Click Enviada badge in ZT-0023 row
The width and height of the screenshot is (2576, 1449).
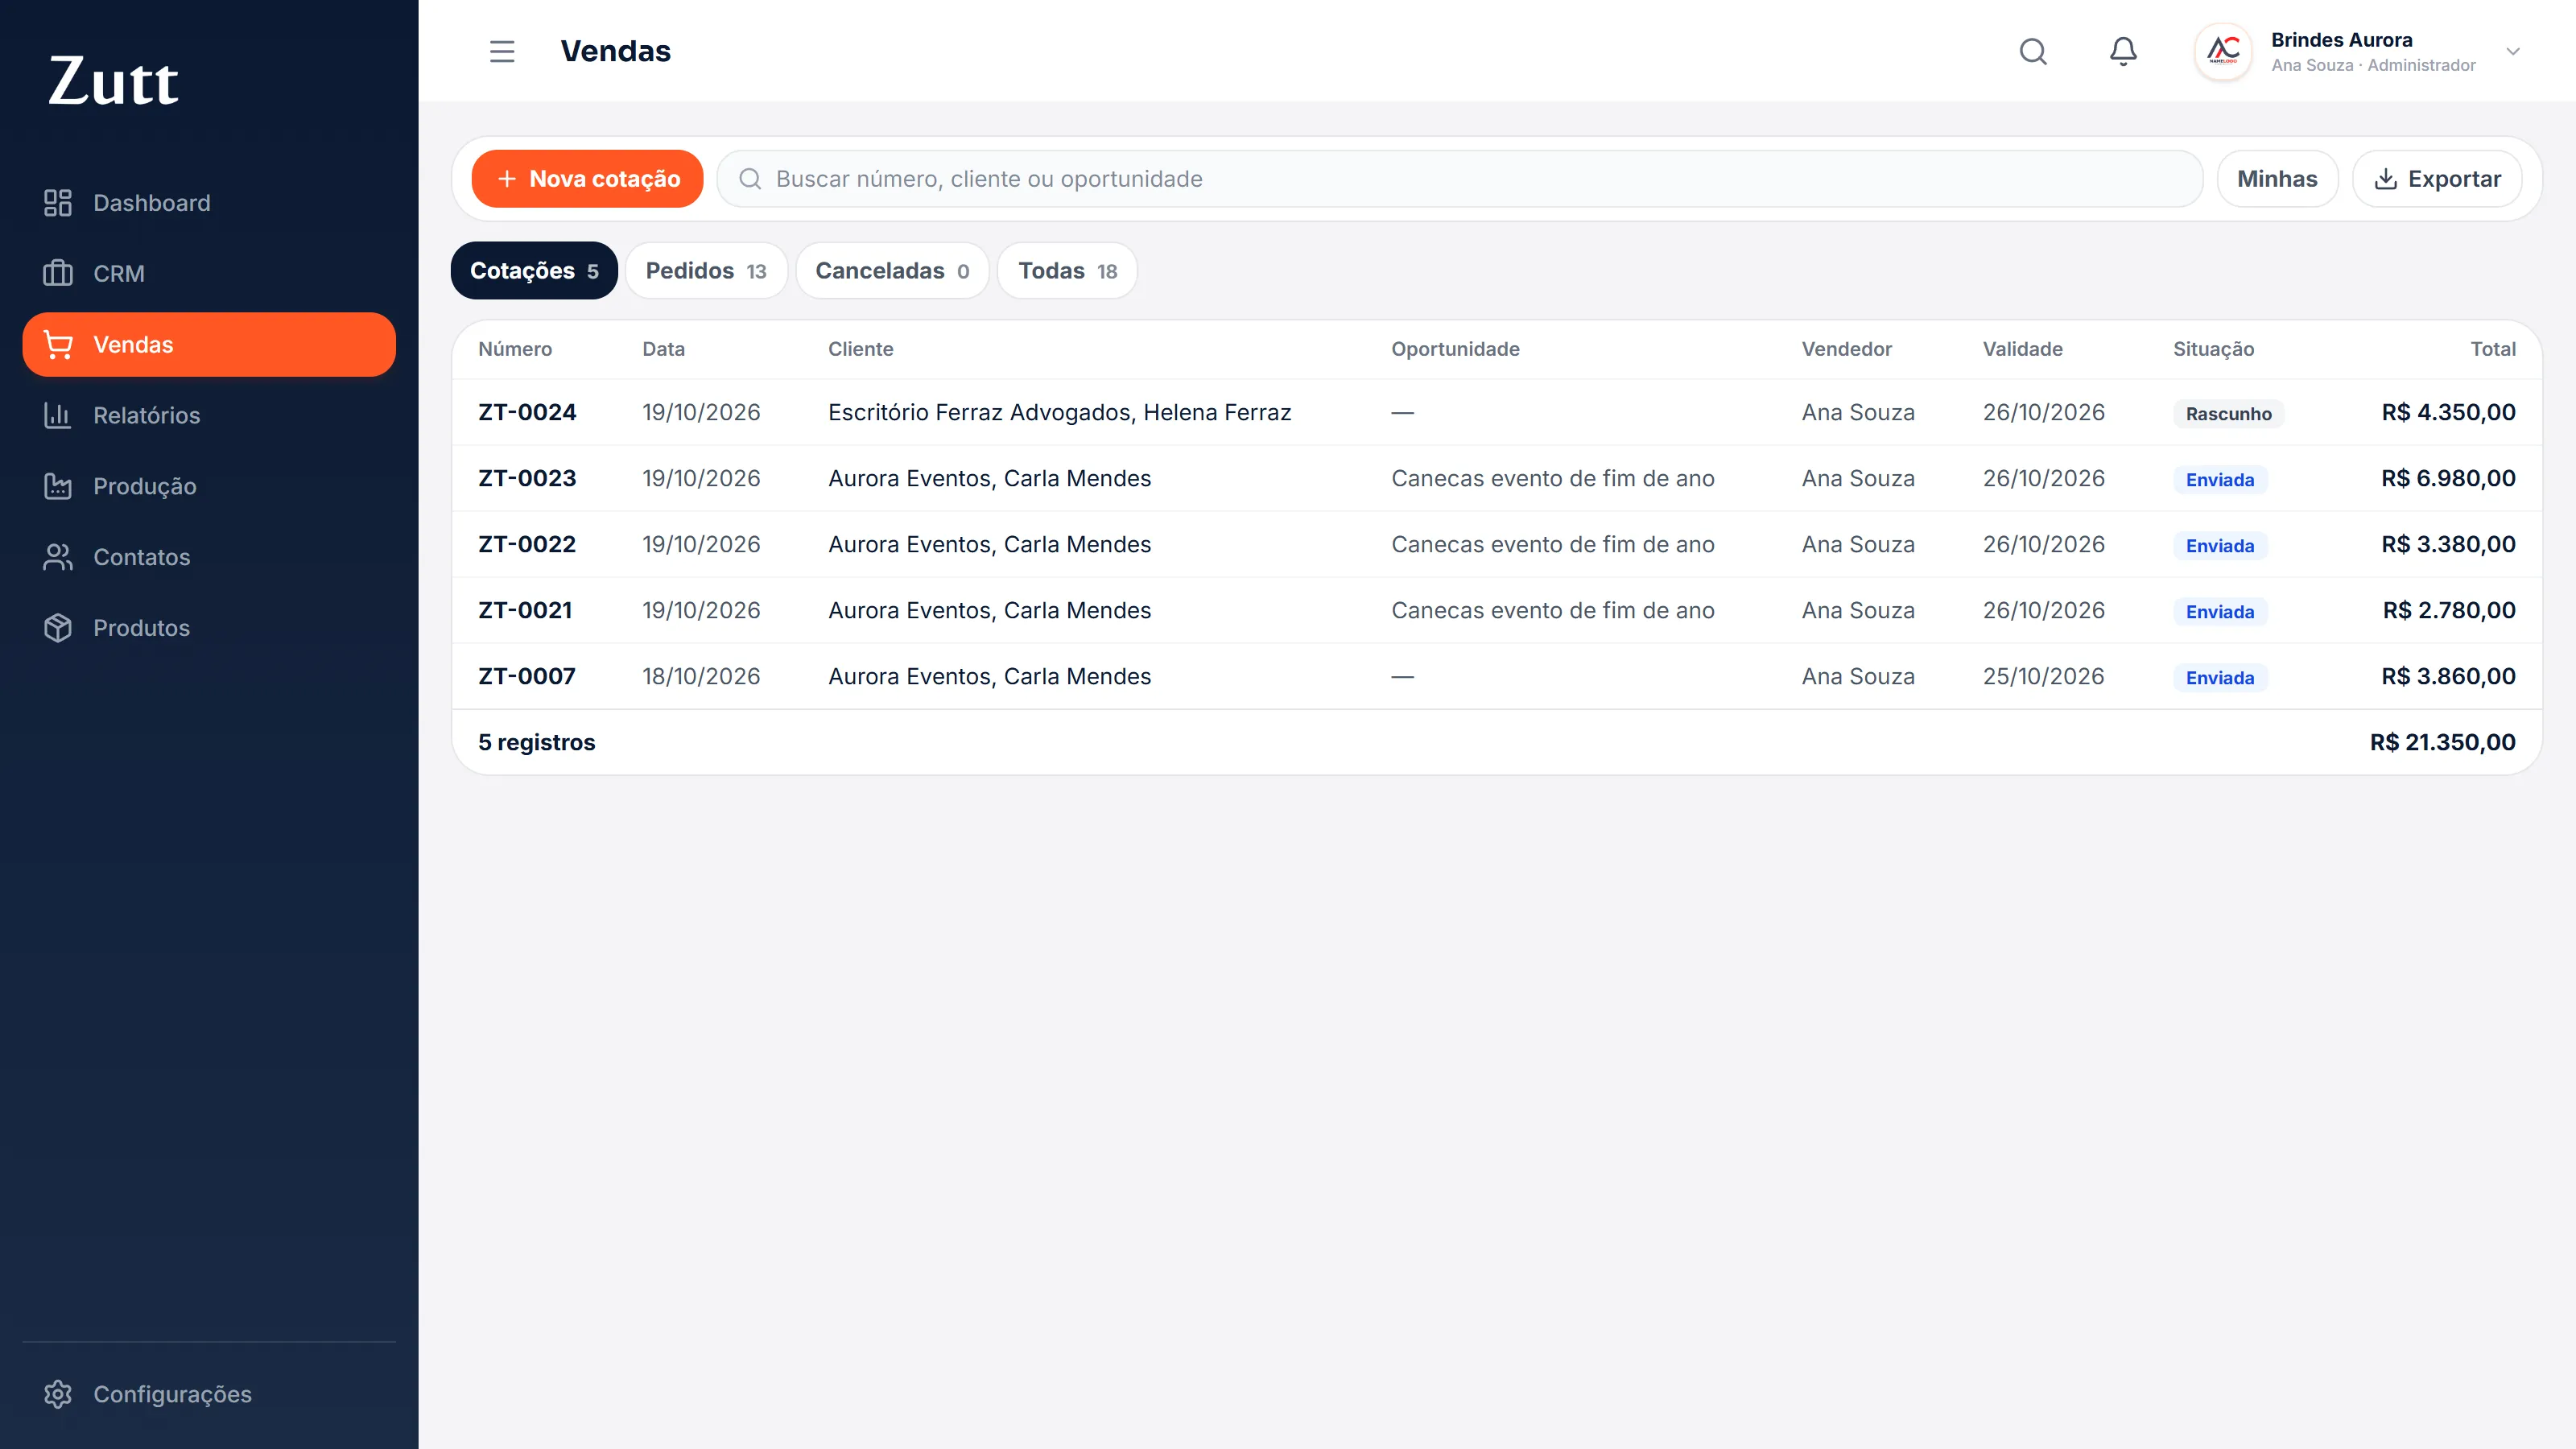[x=2220, y=479]
